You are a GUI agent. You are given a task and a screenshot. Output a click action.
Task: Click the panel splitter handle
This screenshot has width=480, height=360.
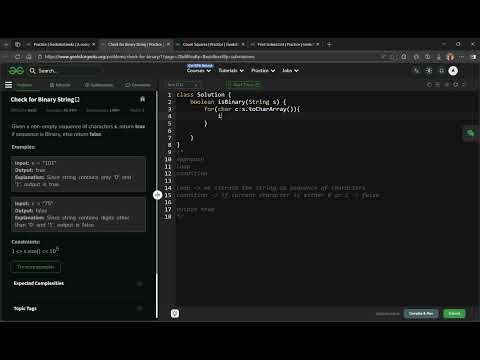click(x=157, y=195)
